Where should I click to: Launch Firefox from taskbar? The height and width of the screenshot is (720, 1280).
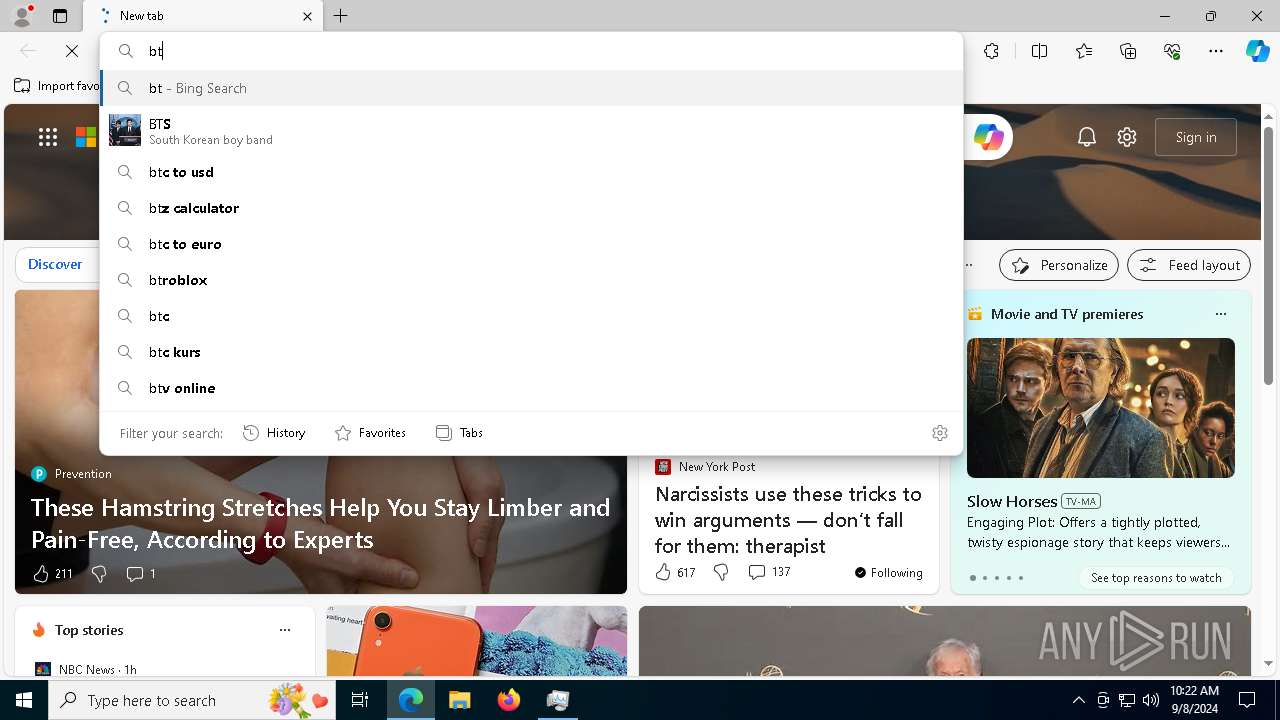[509, 700]
